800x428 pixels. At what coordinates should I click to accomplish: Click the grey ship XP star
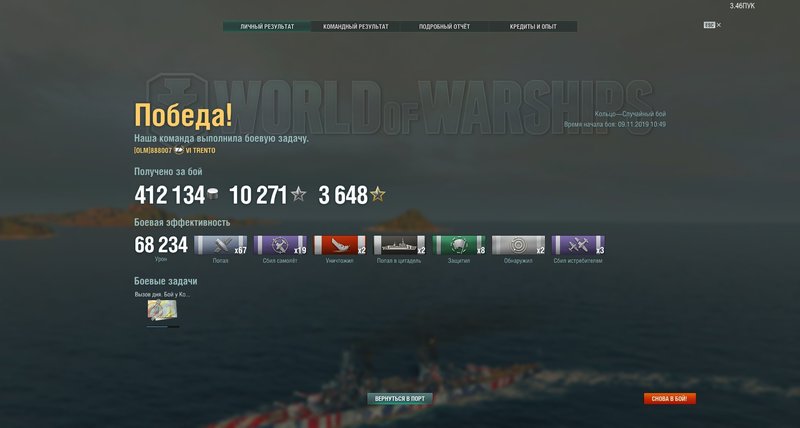(x=298, y=194)
